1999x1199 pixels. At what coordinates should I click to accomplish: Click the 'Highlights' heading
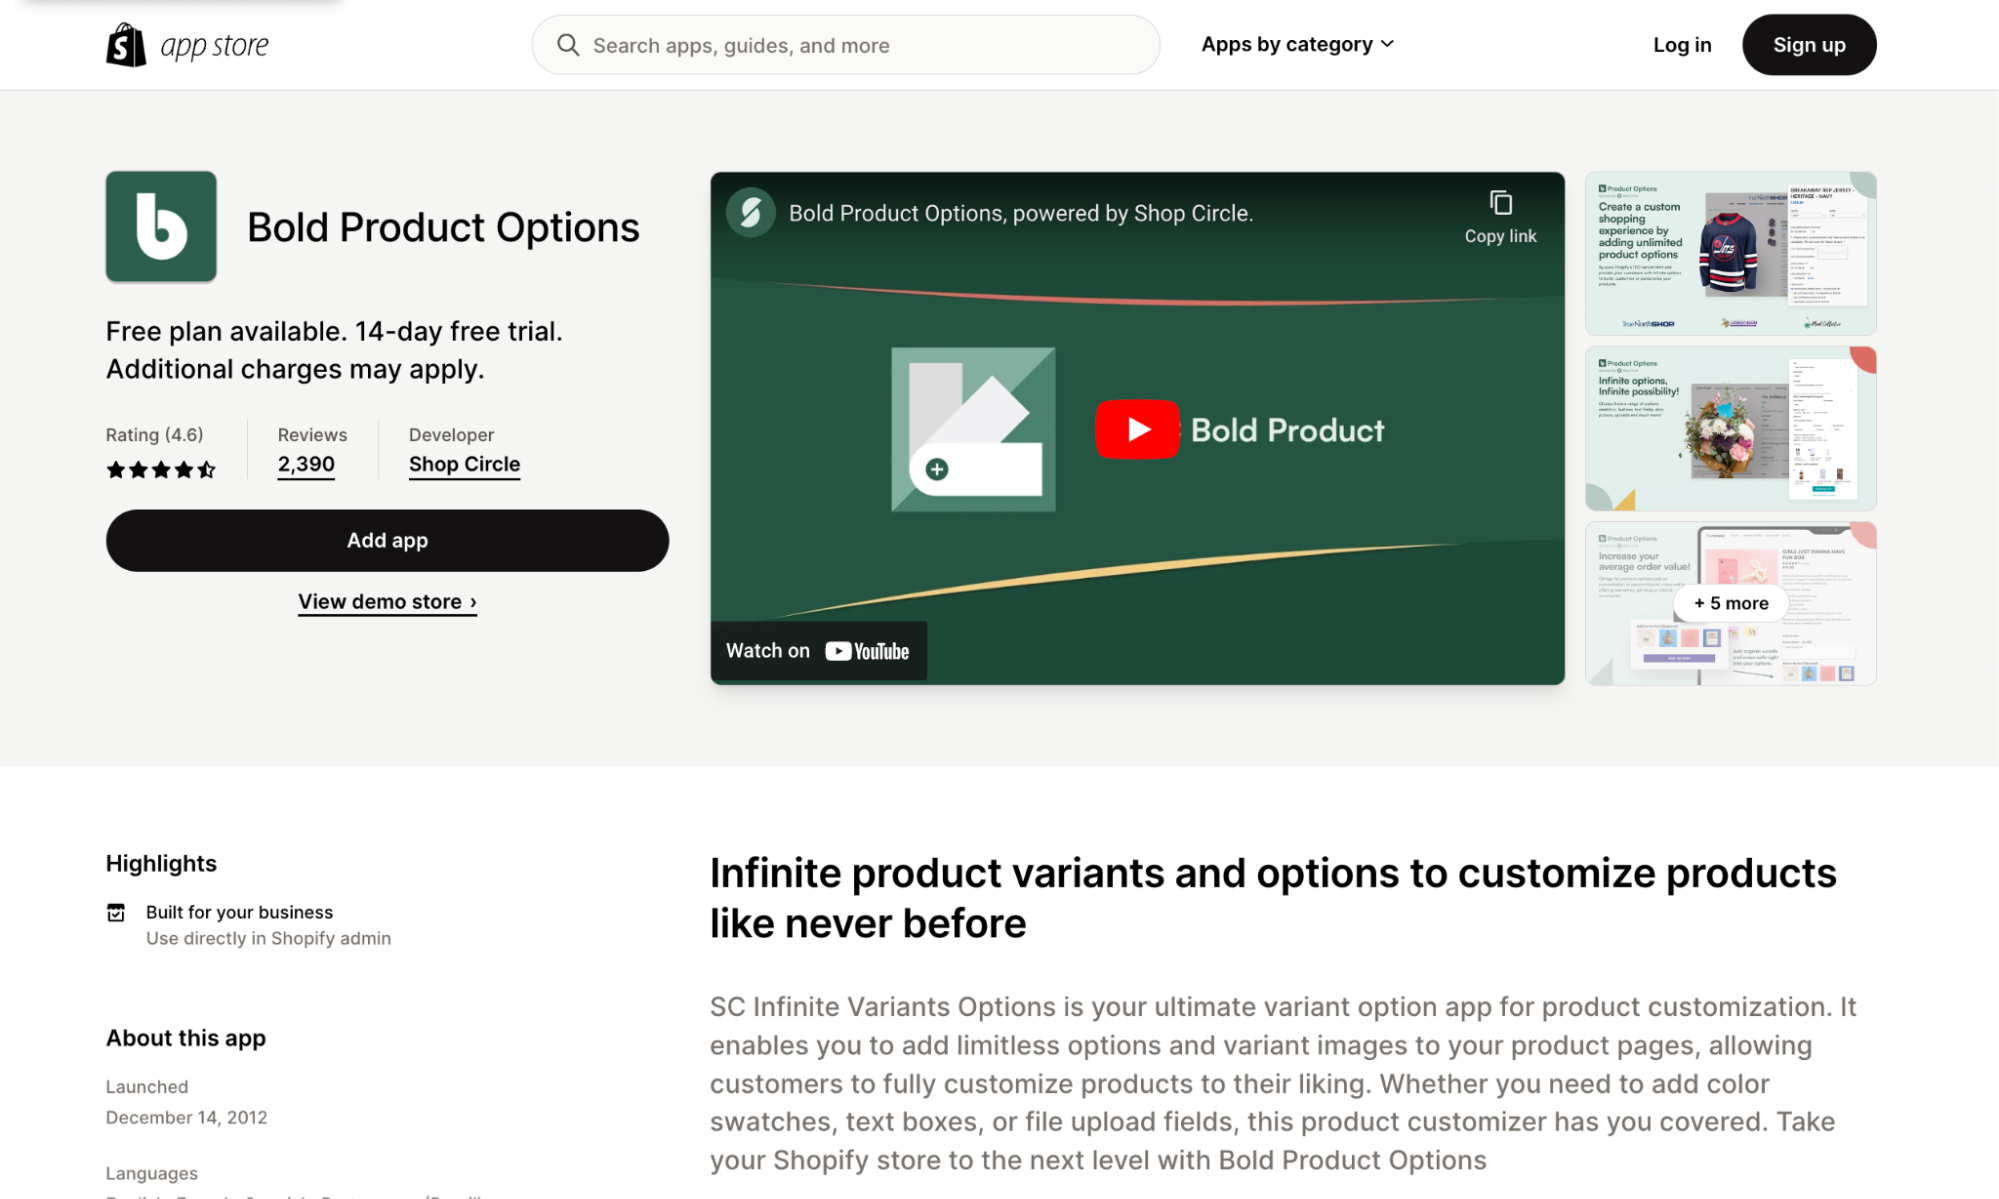[161, 863]
